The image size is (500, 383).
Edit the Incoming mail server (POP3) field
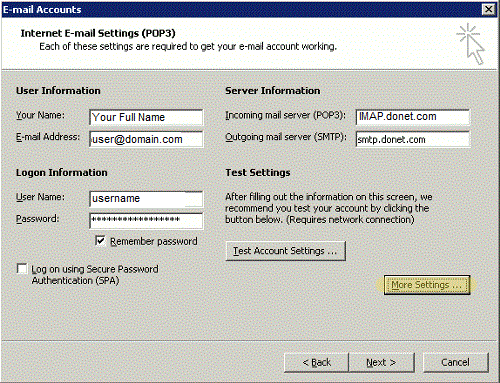(x=413, y=117)
